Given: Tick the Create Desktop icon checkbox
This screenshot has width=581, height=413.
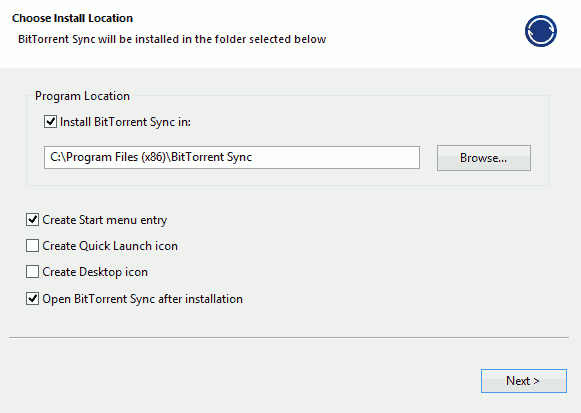Looking at the screenshot, I should (x=32, y=272).
